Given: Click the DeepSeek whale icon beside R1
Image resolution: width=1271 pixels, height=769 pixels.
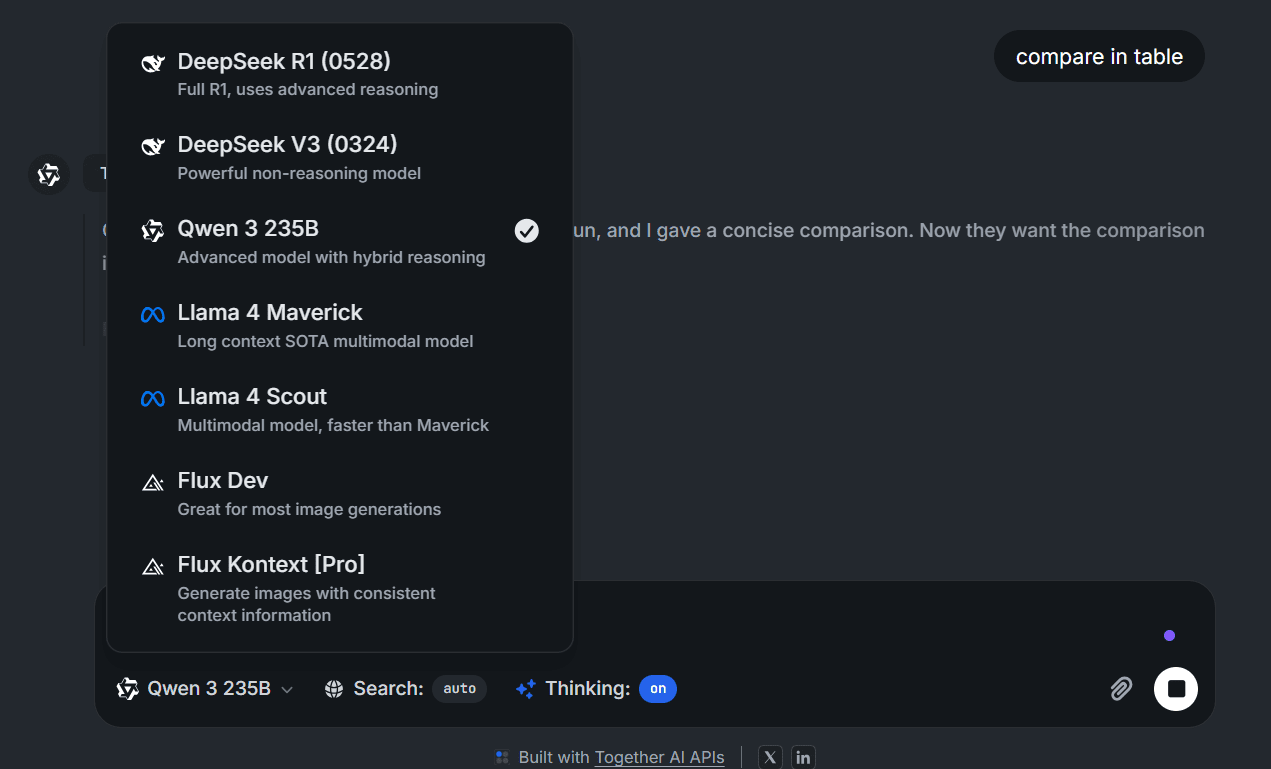Looking at the screenshot, I should tap(153, 63).
